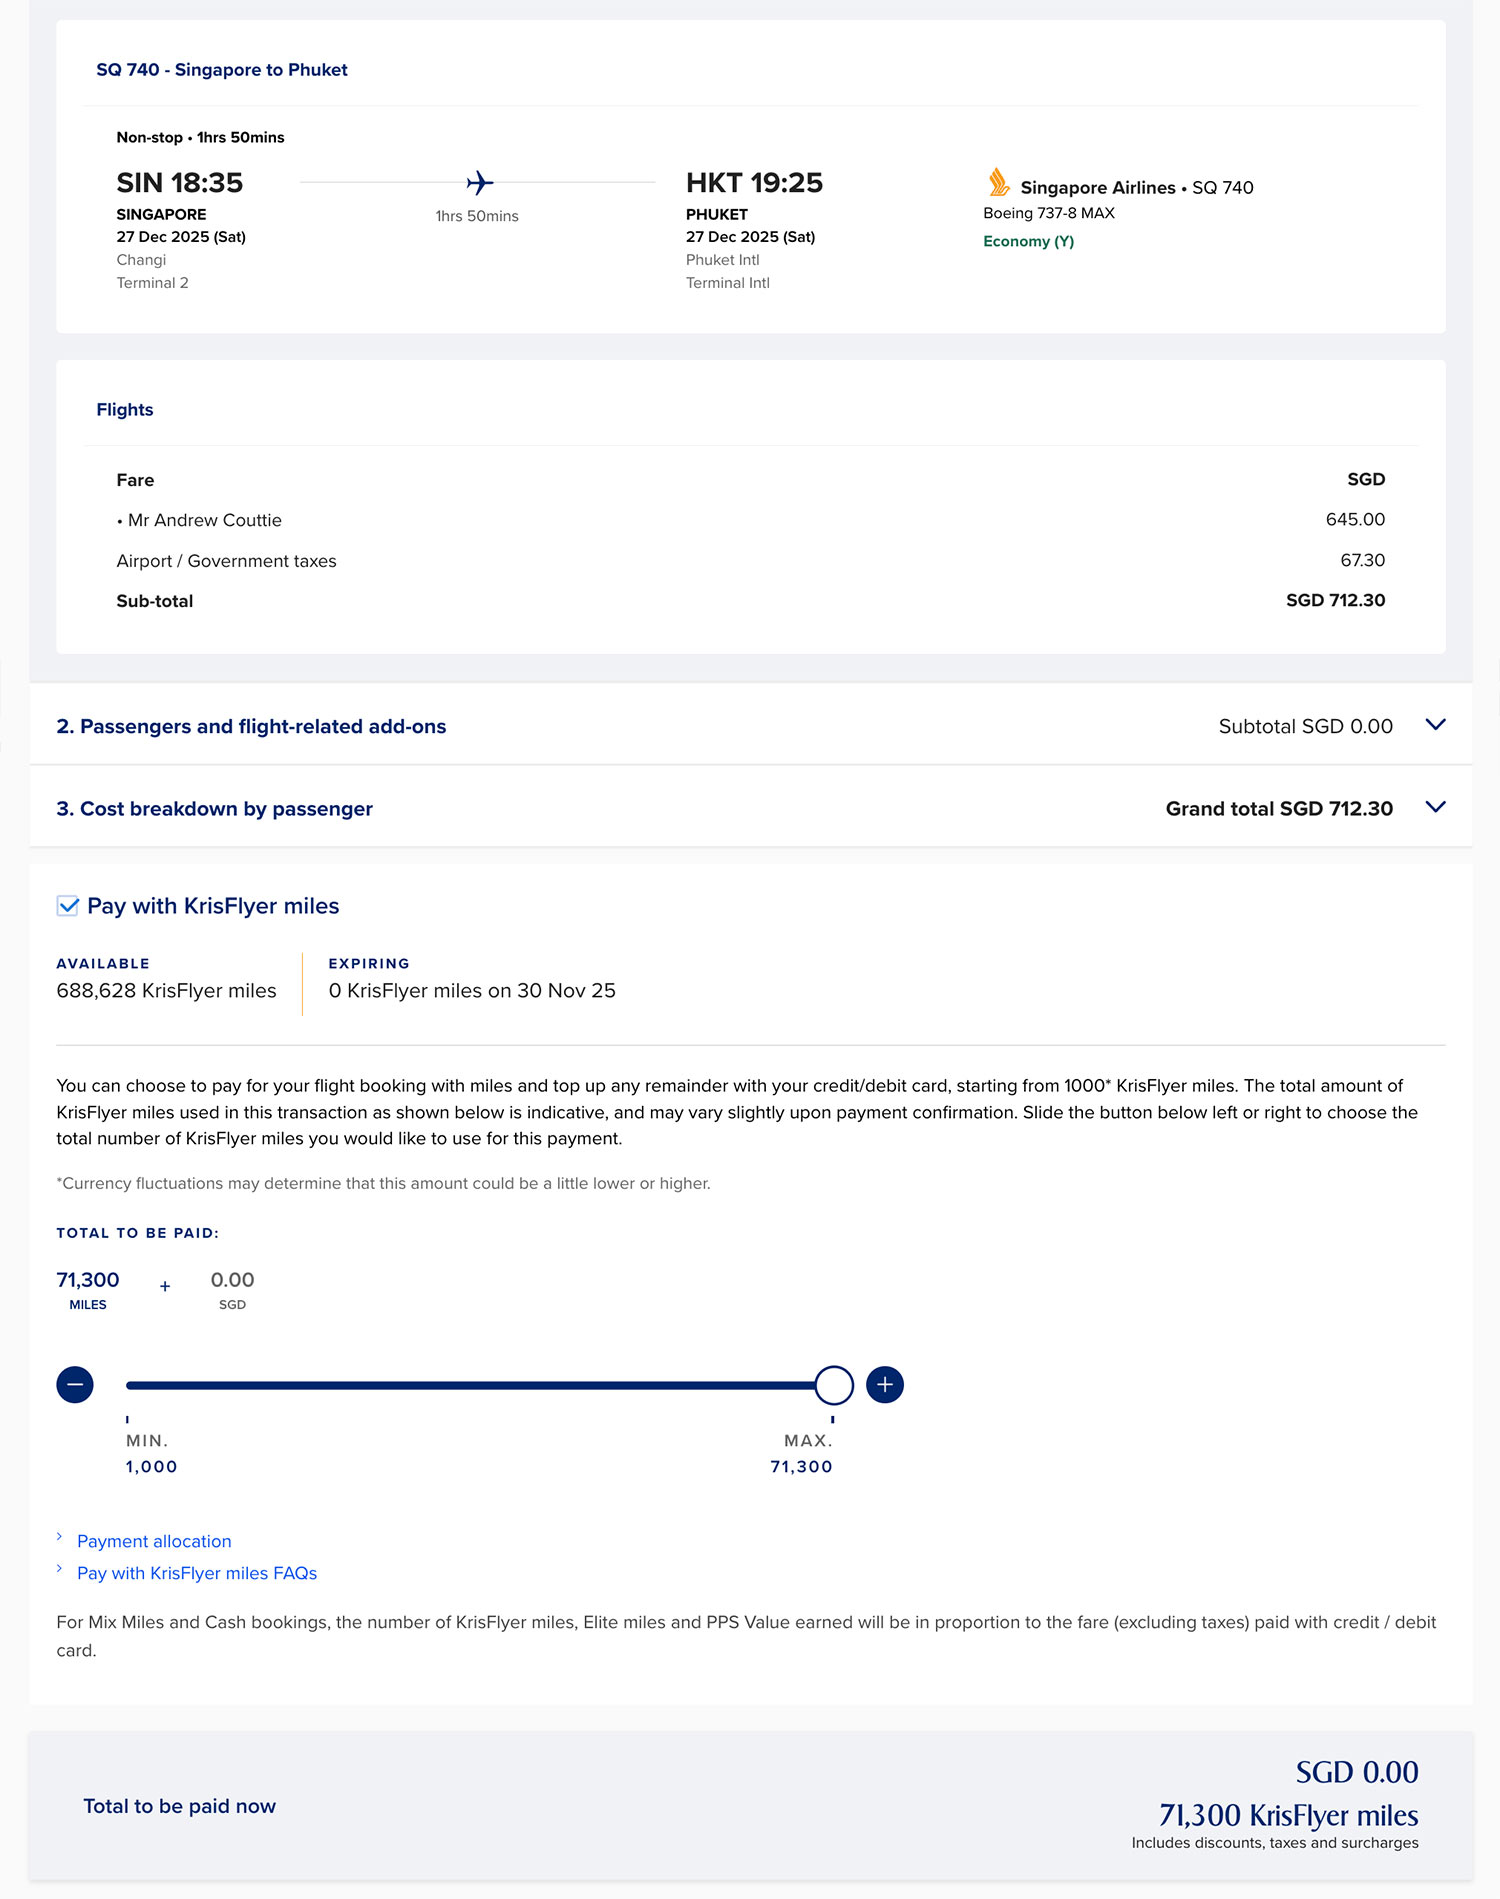
Task: Expand Passengers and flight-related add-ons chevron
Action: [1435, 725]
